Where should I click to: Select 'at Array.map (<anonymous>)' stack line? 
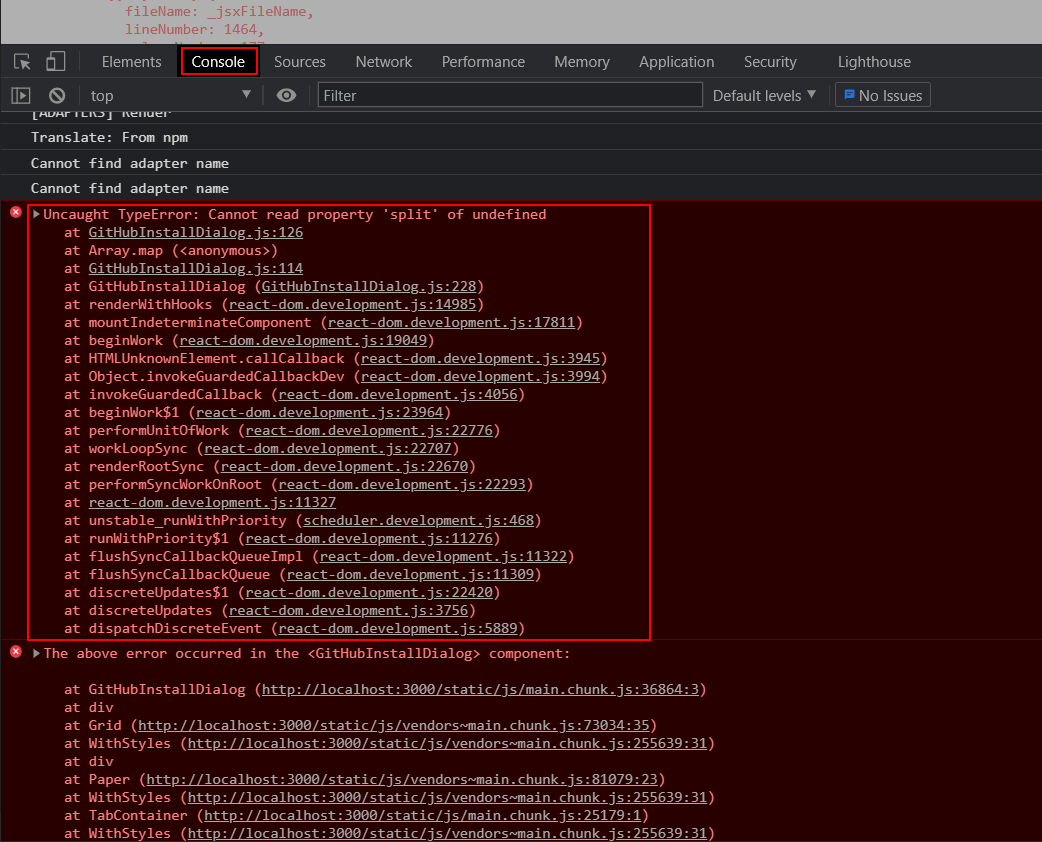[171, 251]
